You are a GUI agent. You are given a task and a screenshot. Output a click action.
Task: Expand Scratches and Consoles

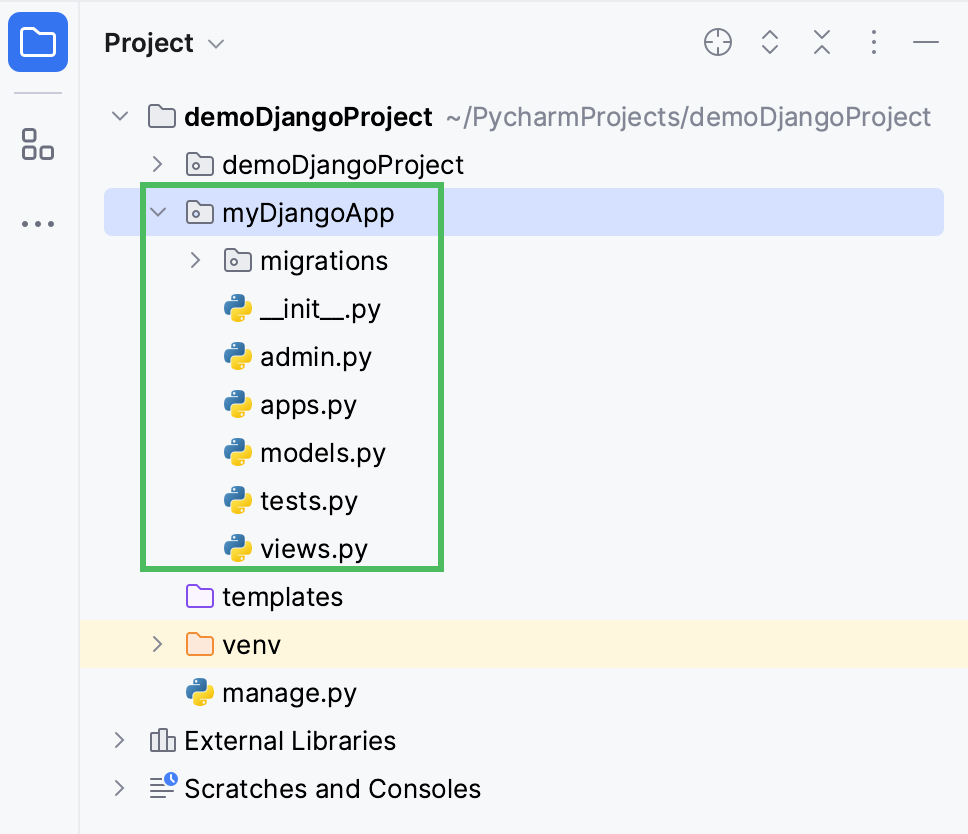(x=118, y=788)
